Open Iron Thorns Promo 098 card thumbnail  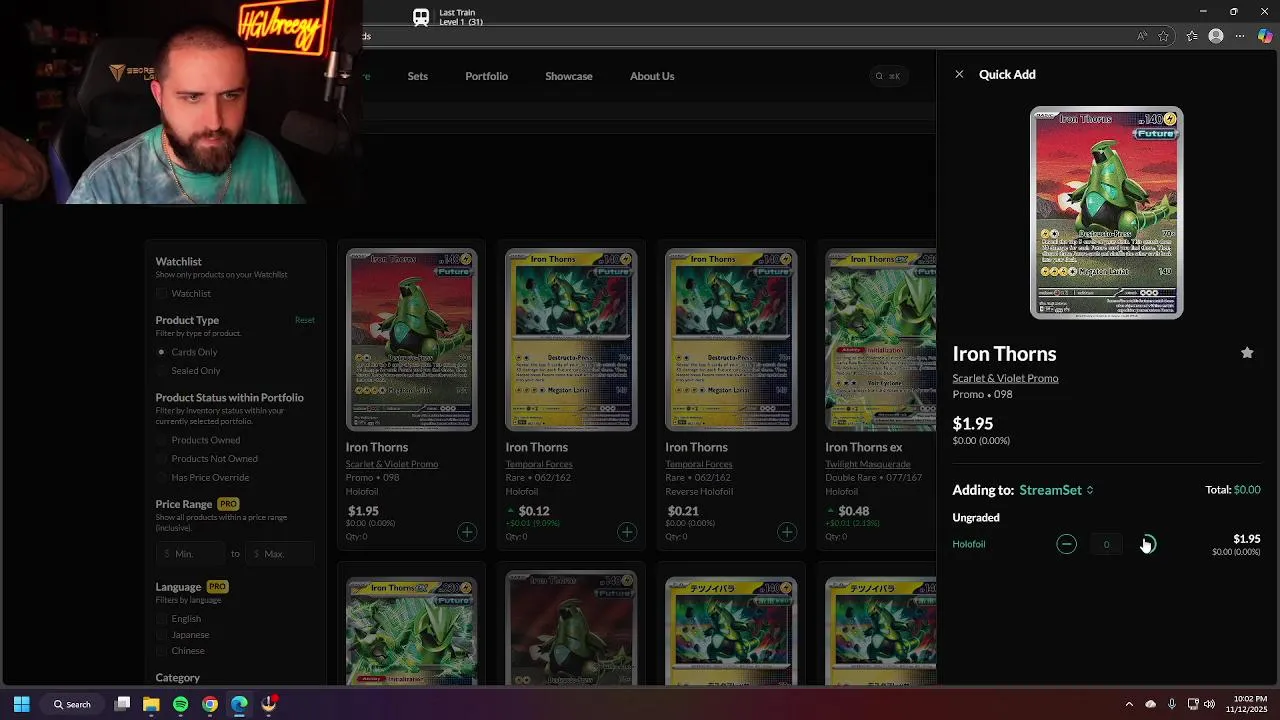tap(411, 340)
